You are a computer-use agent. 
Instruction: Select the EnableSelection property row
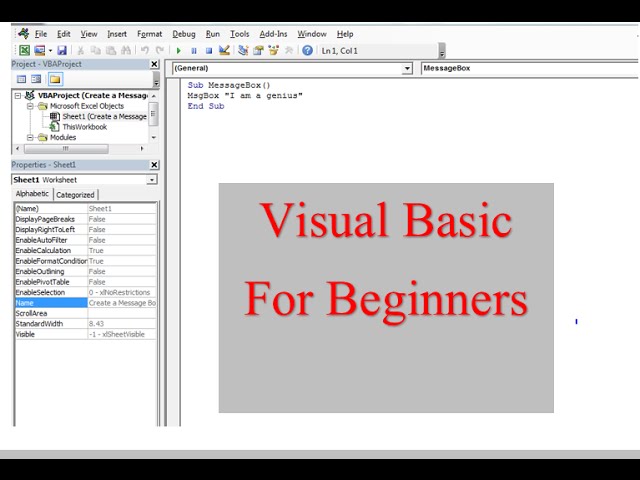pos(86,292)
